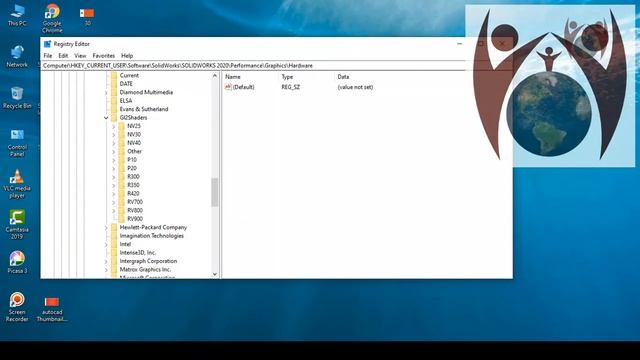Click the tree pane scrollbar thumb
Viewport: 640px width, 360px height.
click(x=215, y=192)
